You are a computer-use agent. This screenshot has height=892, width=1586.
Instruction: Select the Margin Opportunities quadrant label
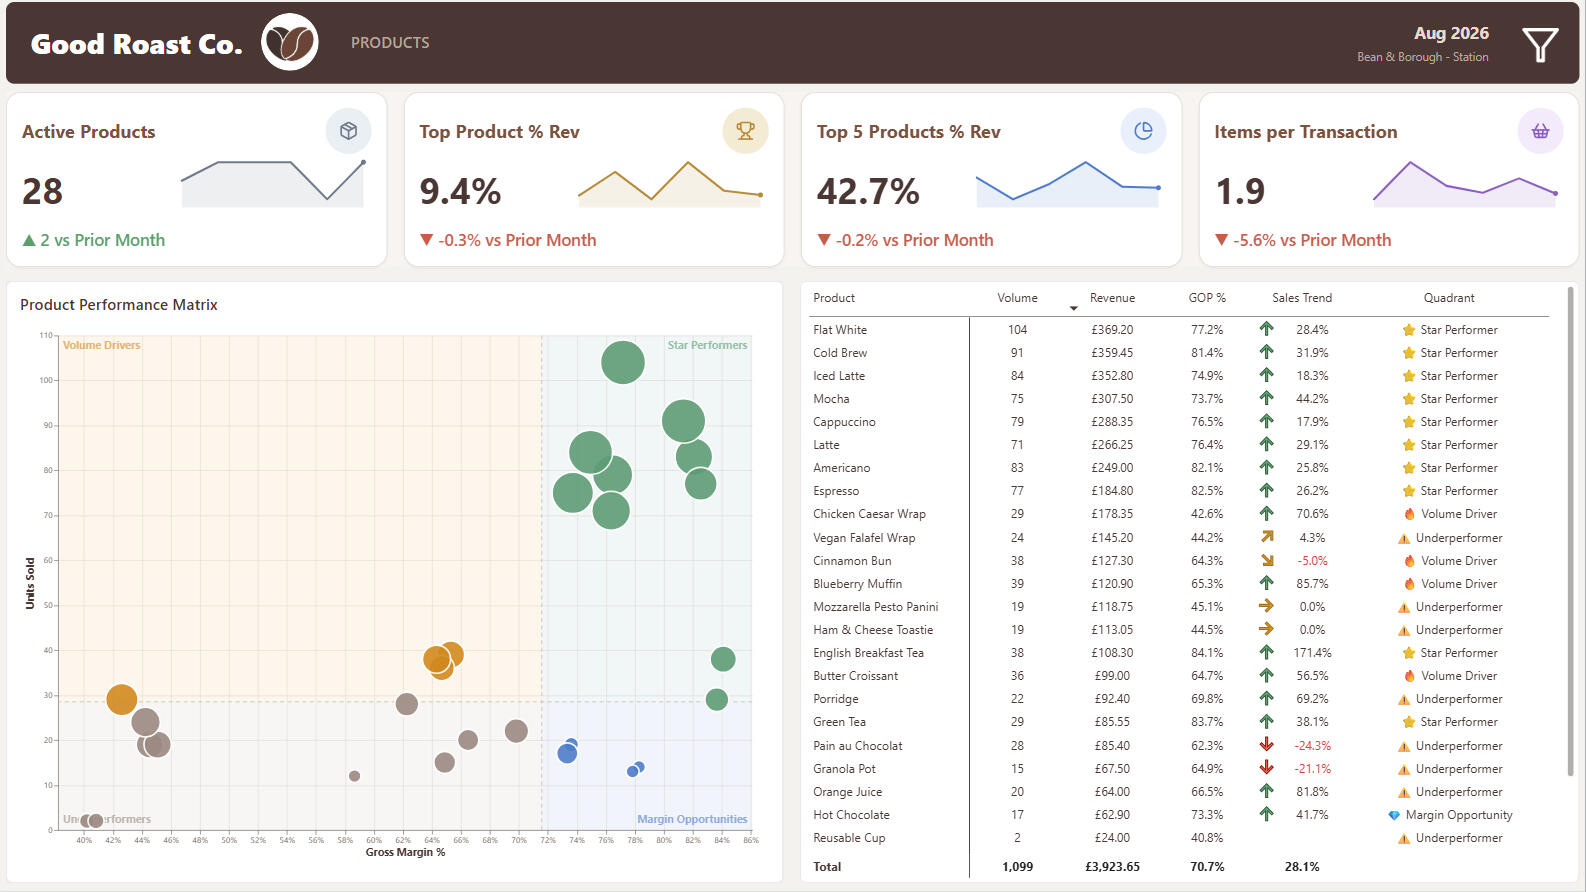(692, 819)
